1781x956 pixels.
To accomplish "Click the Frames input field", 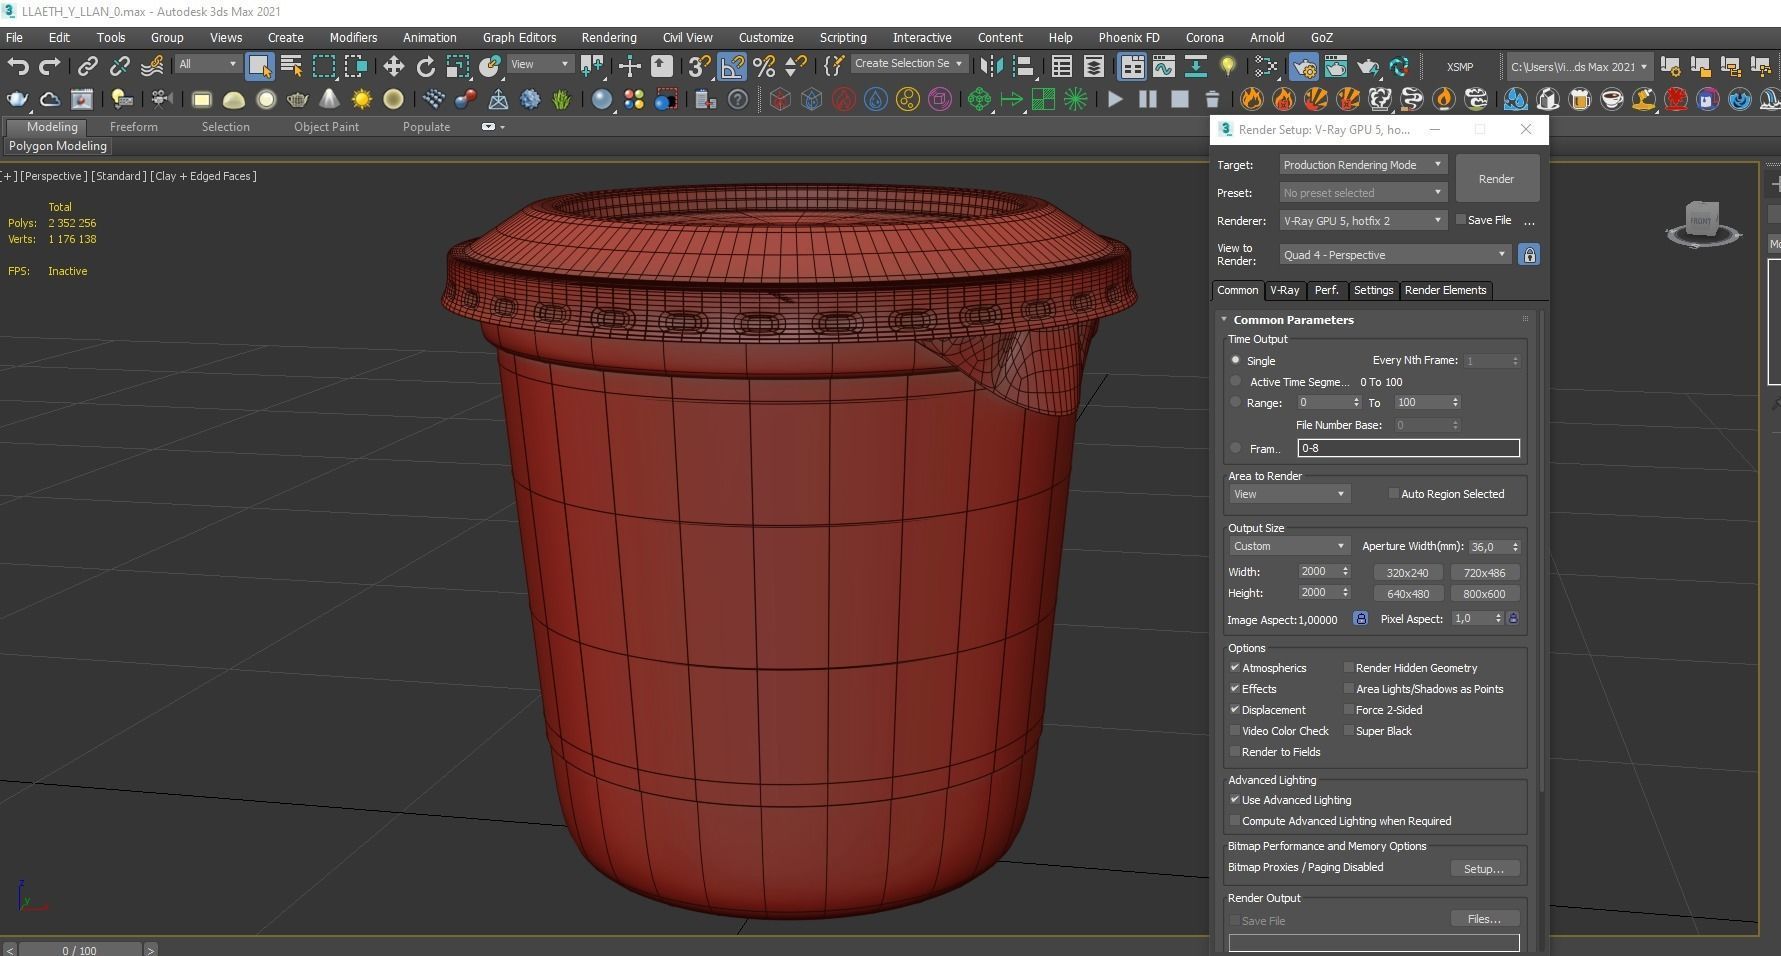I will [1409, 448].
